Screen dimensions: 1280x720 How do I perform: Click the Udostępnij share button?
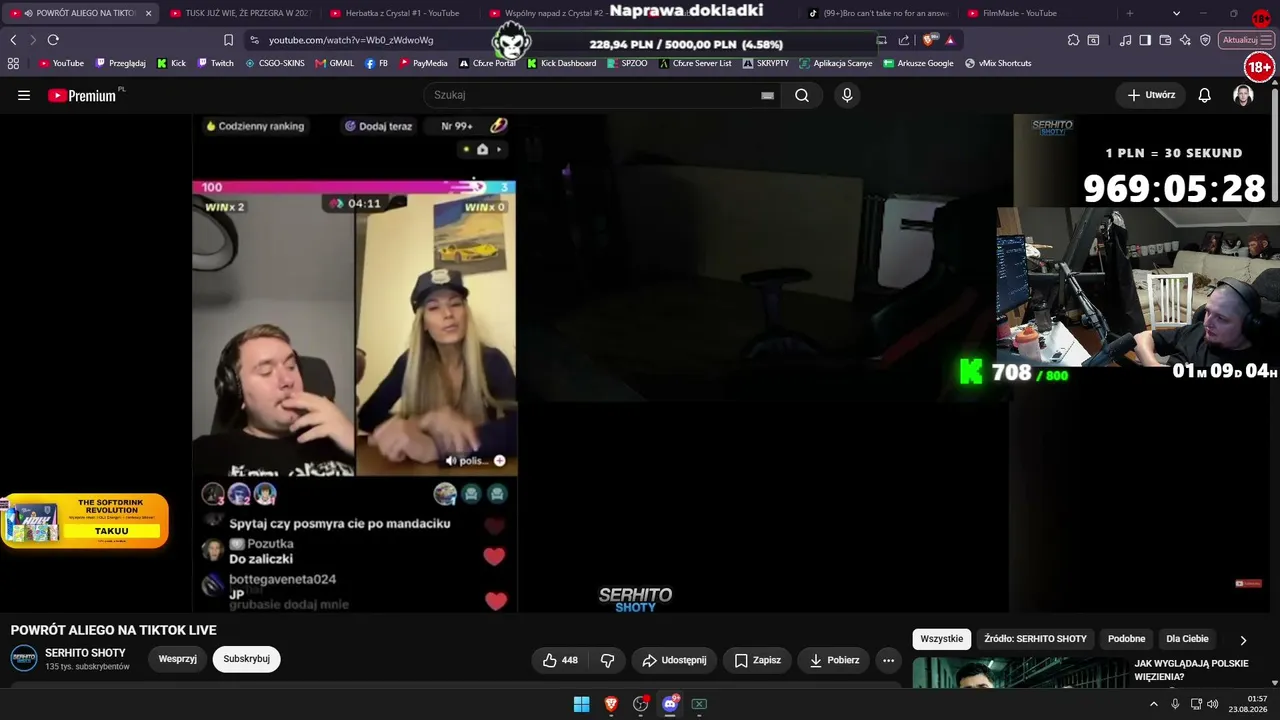tap(674, 660)
